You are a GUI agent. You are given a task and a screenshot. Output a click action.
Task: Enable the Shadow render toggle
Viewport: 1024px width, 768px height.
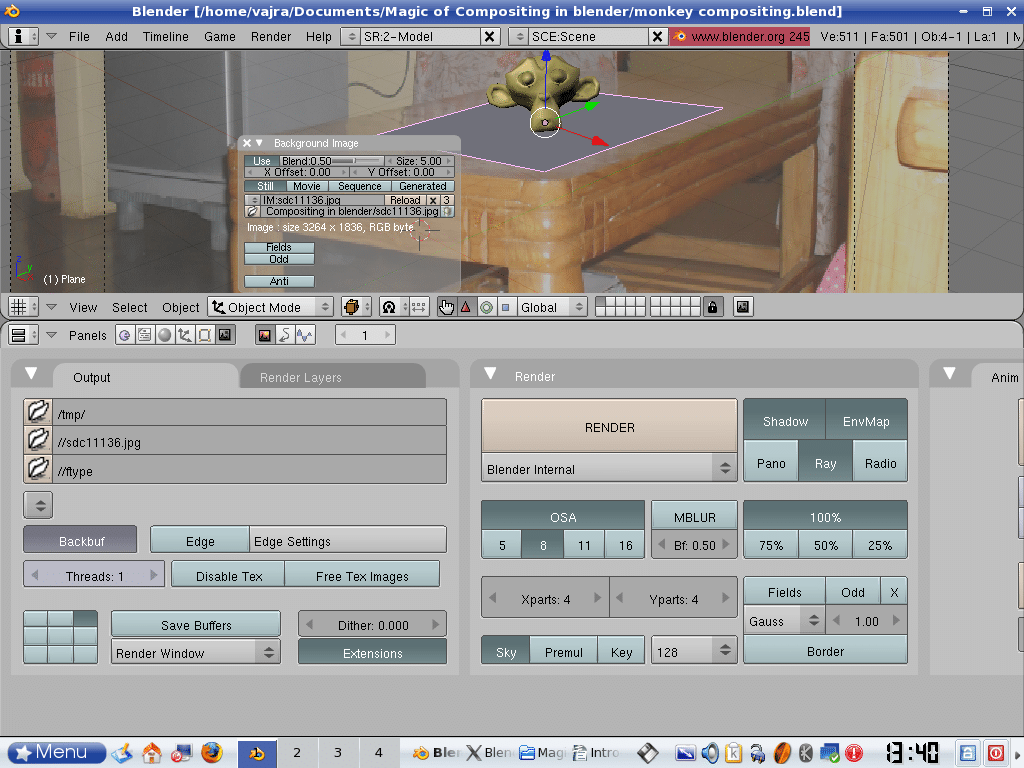[x=785, y=421]
